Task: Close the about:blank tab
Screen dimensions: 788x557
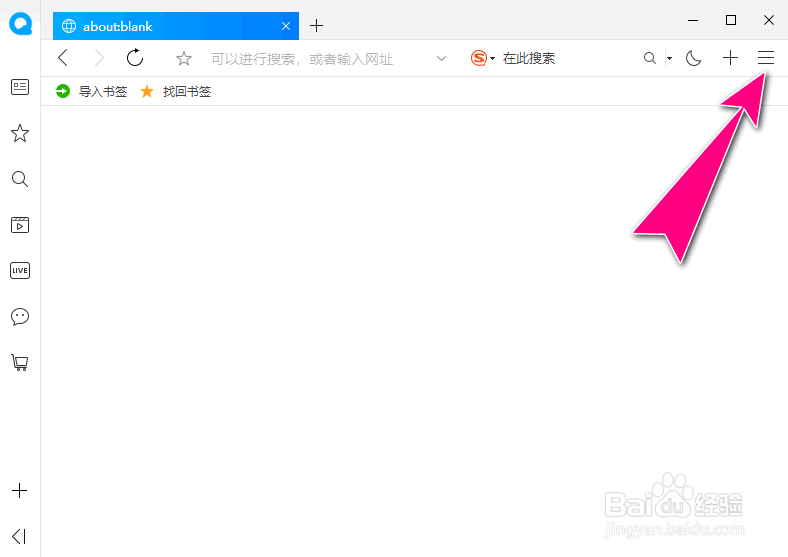Action: point(286,26)
